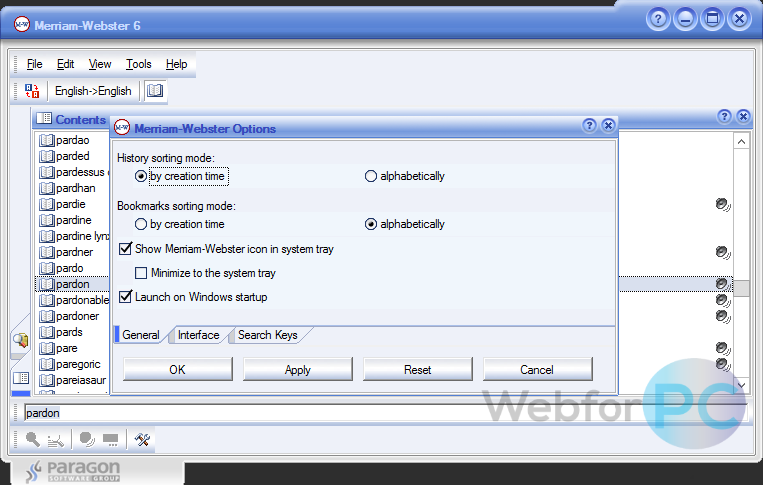Click the search input field containing pardon
The width and height of the screenshot is (763, 485).
pyautogui.click(x=384, y=413)
